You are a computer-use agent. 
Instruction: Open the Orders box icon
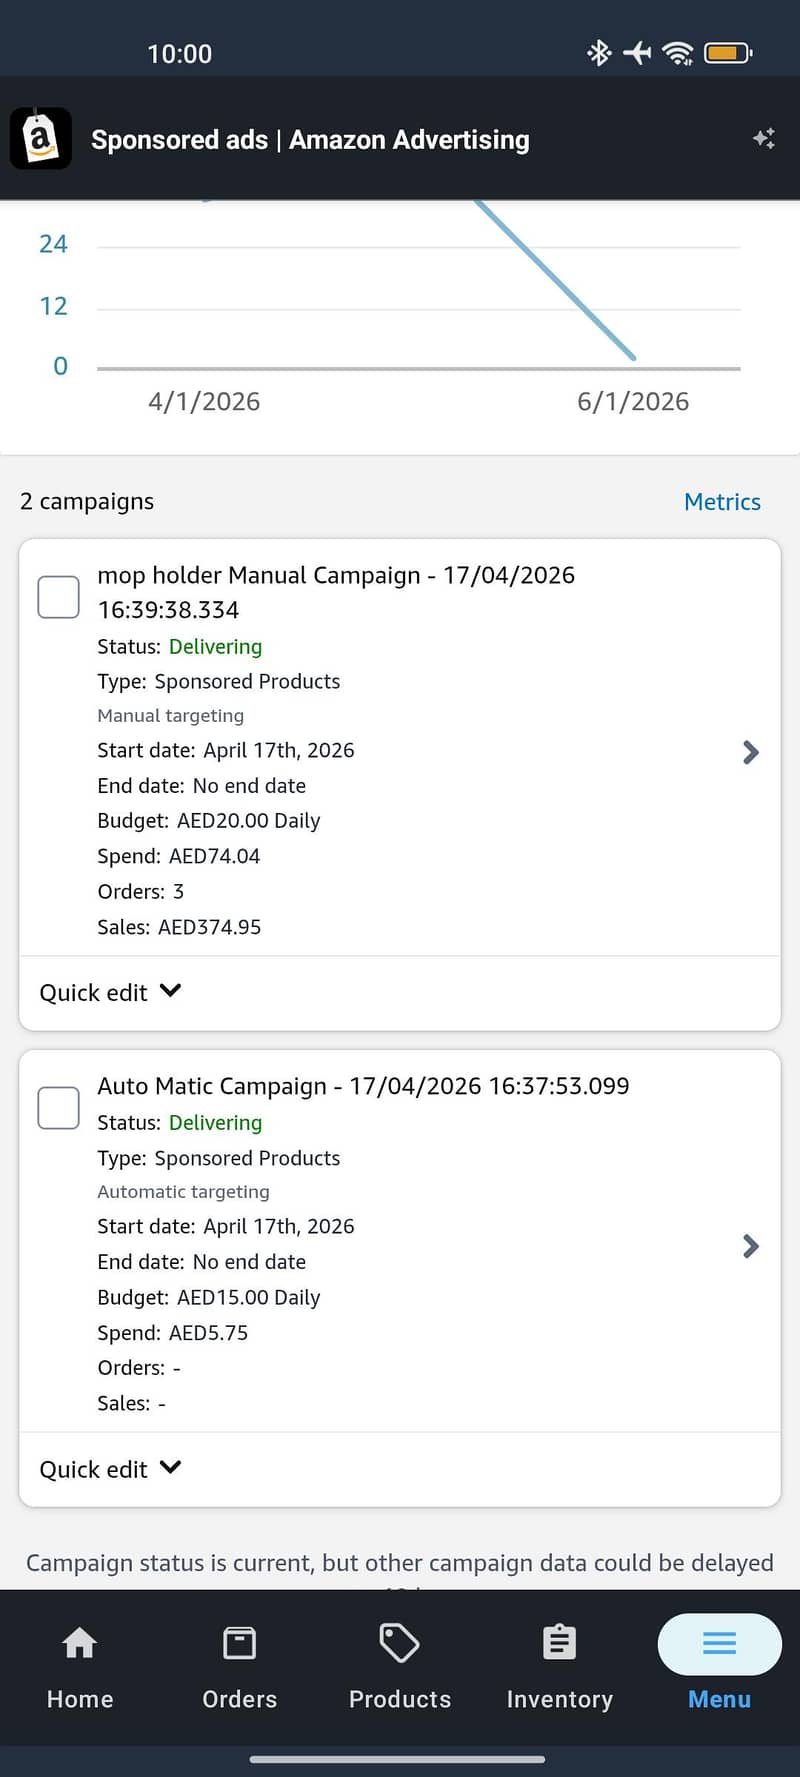[240, 1643]
